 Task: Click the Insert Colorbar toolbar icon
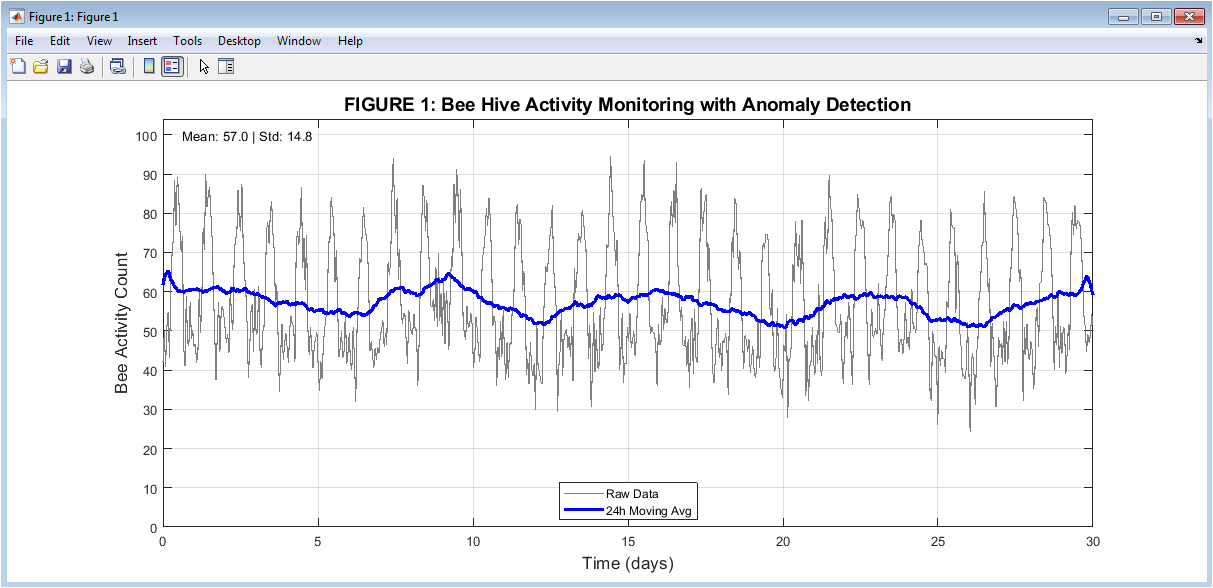[149, 67]
